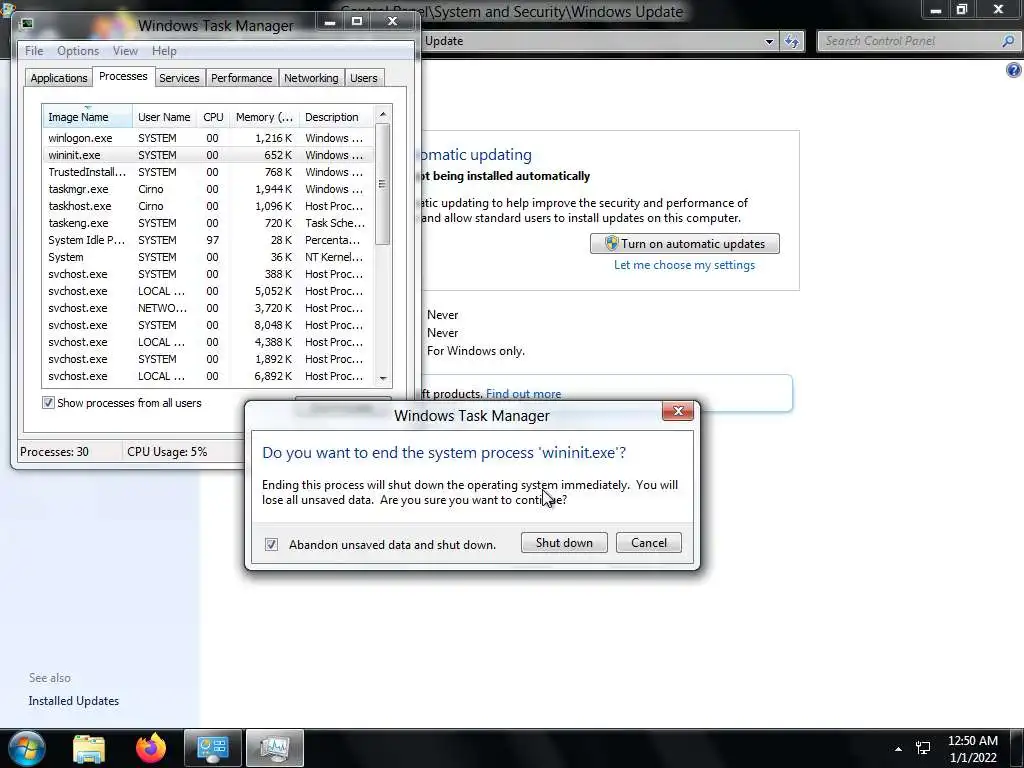Select the wininit.exe process row
The height and width of the screenshot is (768, 1024).
tap(209, 155)
